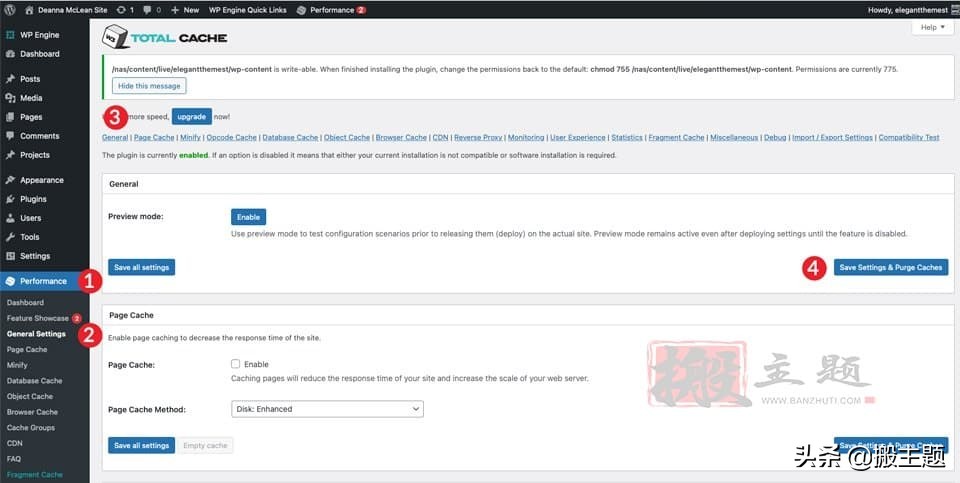
Task: Open FAQ submenu item in sidebar
Action: pyautogui.click(x=14, y=459)
